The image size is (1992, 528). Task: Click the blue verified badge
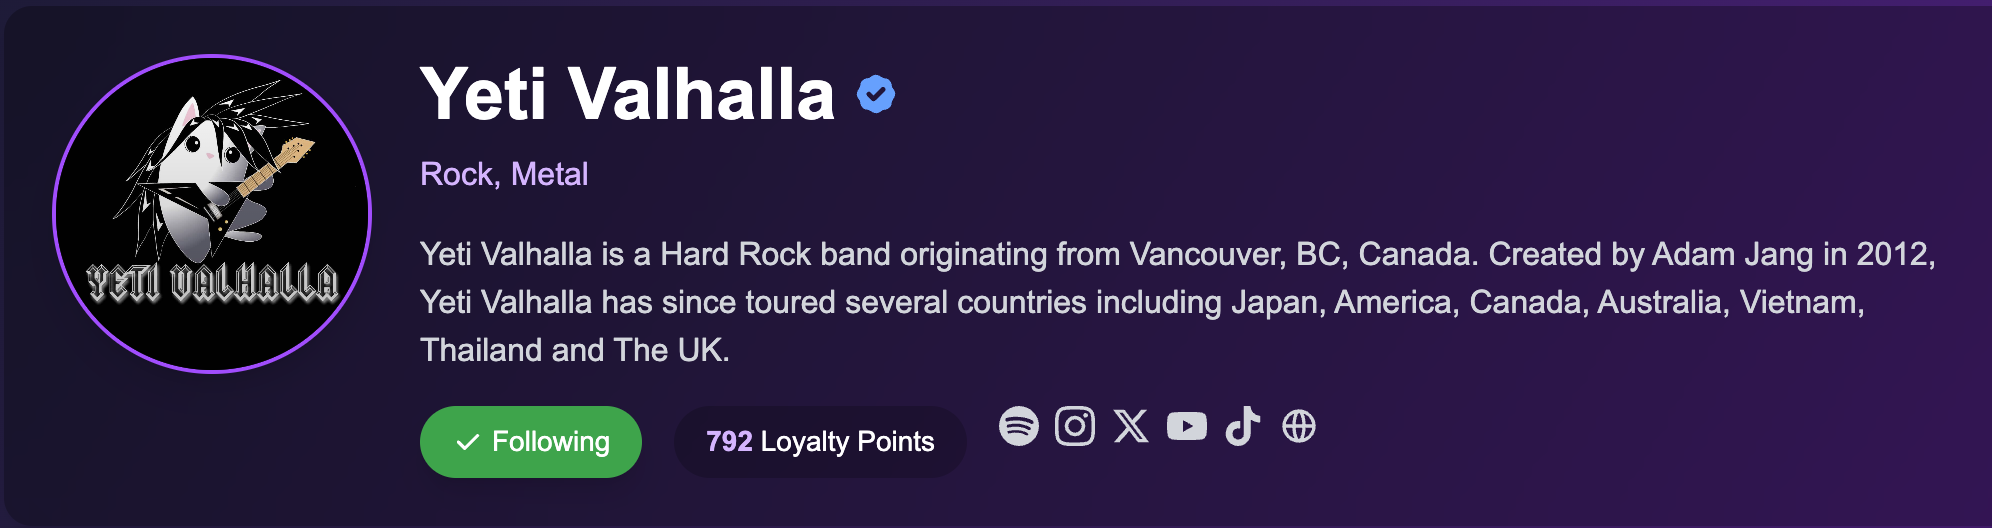pyautogui.click(x=876, y=94)
